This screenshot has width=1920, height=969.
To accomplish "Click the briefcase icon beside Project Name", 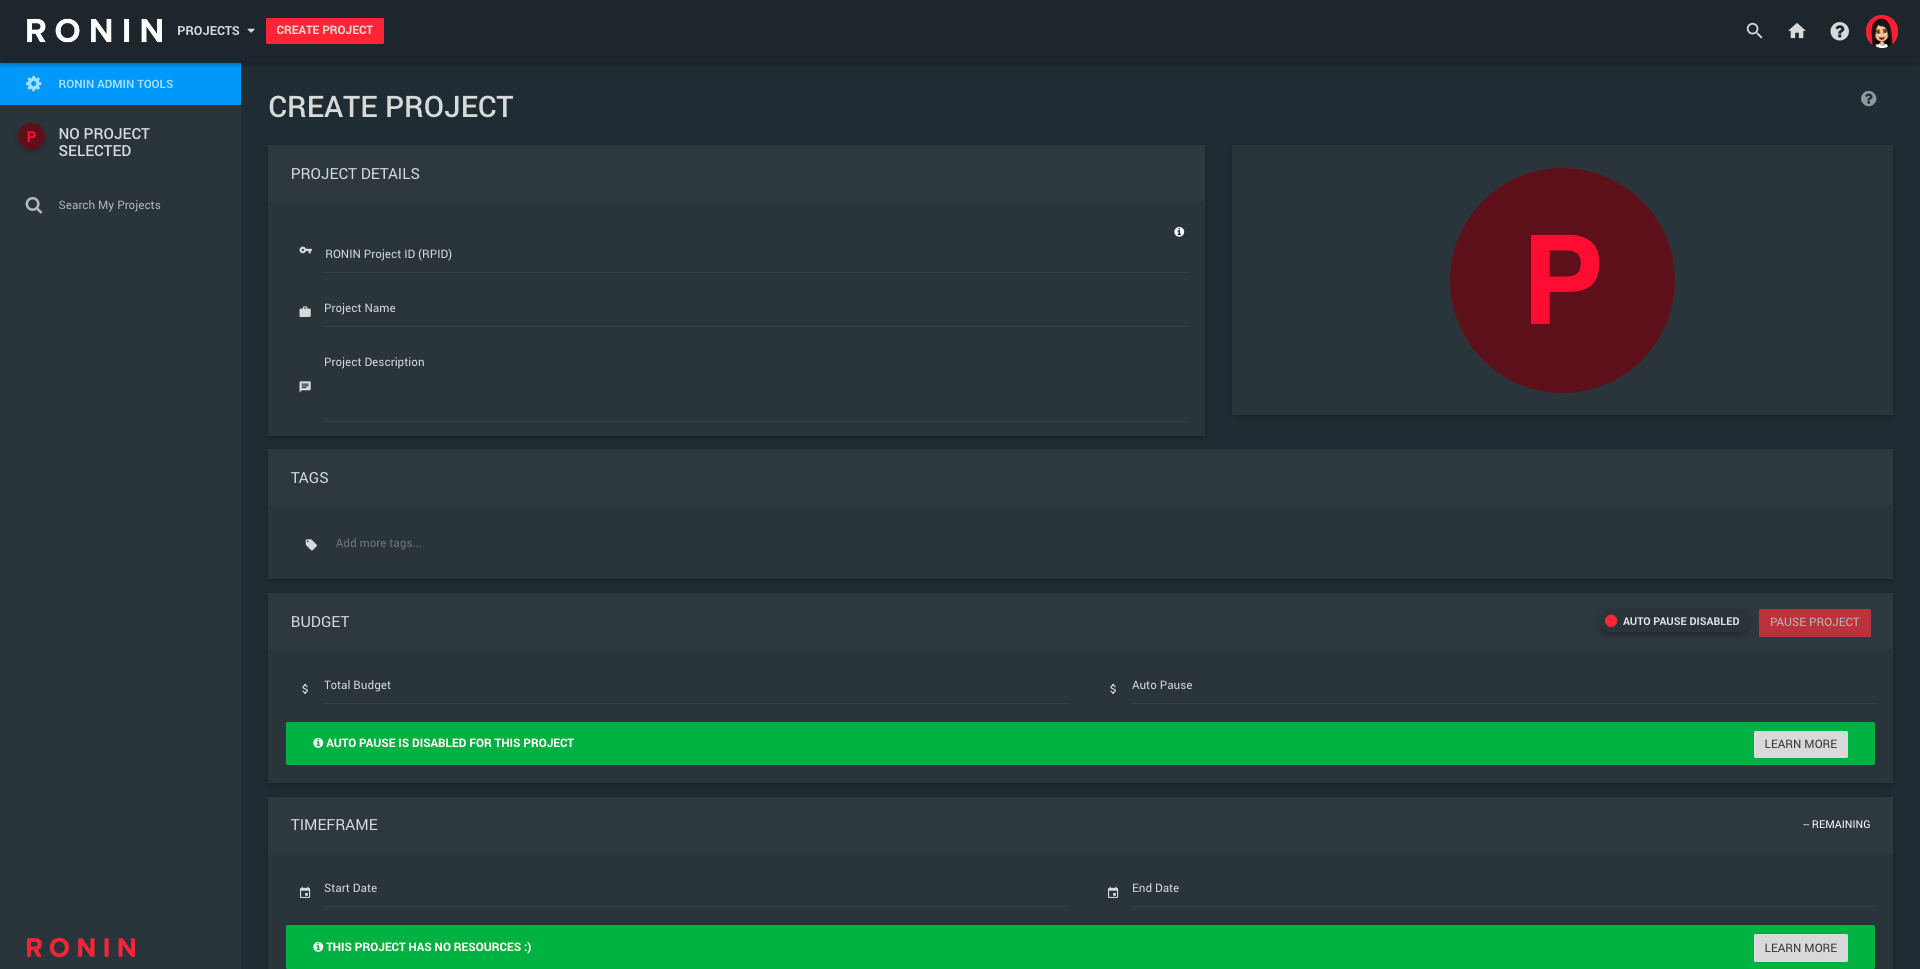I will coord(305,312).
